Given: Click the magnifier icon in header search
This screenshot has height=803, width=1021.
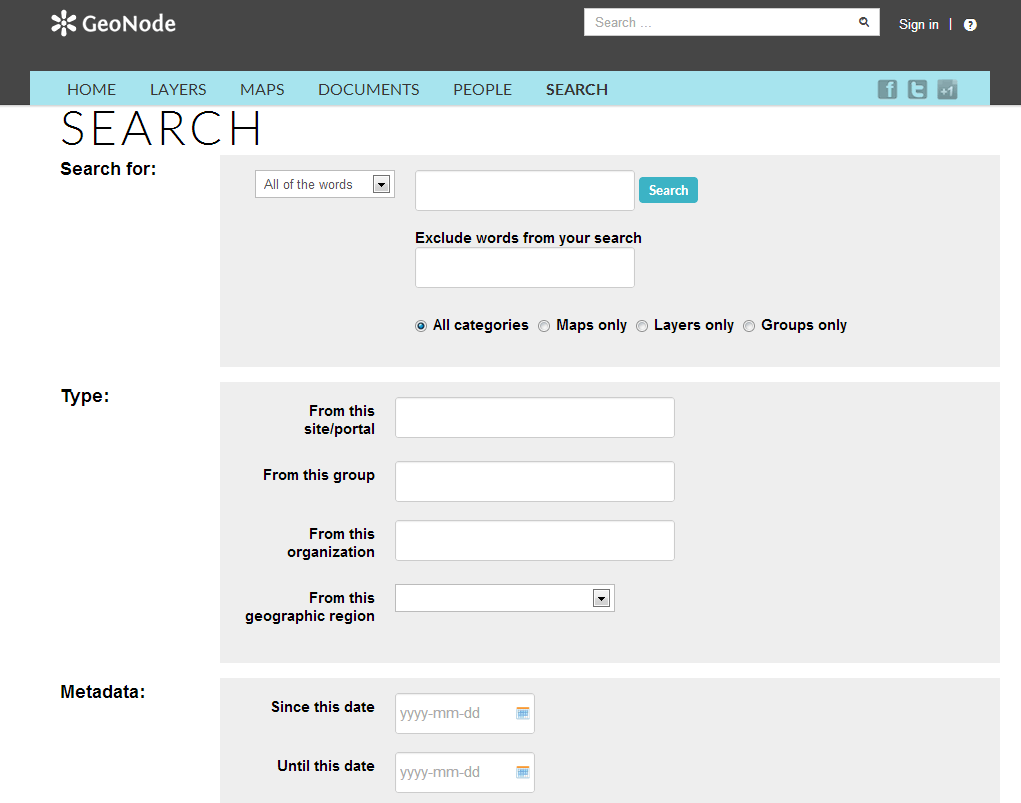Looking at the screenshot, I should (x=864, y=22).
